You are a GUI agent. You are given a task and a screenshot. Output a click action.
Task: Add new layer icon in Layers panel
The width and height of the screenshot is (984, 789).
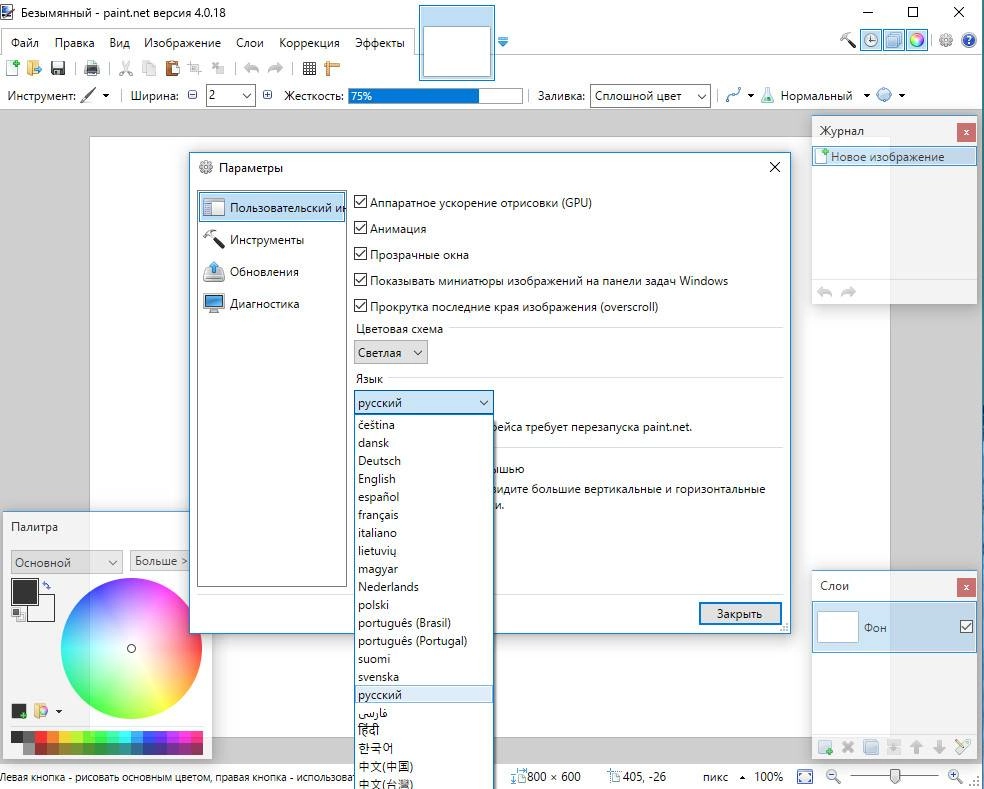coord(825,747)
